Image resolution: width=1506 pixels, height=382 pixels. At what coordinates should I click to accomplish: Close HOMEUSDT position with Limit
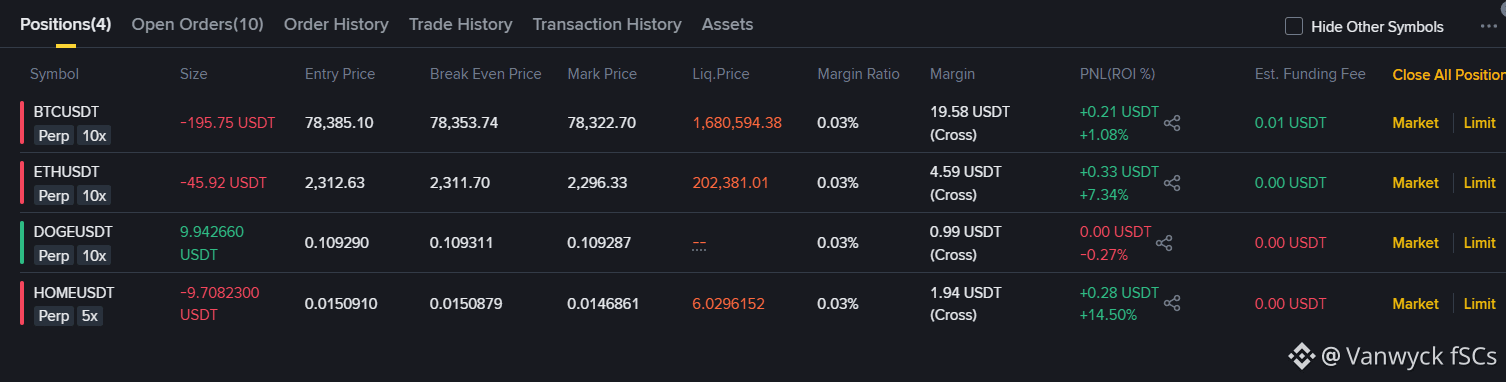(1479, 303)
